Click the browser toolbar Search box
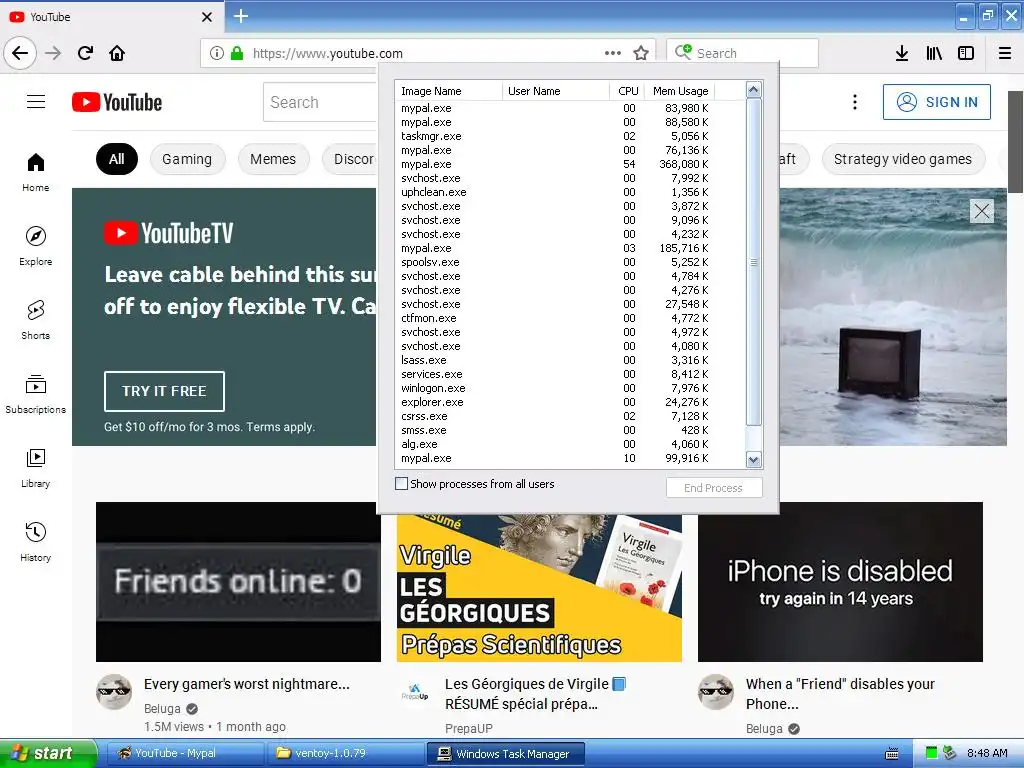The height and width of the screenshot is (768, 1024). pos(743,53)
